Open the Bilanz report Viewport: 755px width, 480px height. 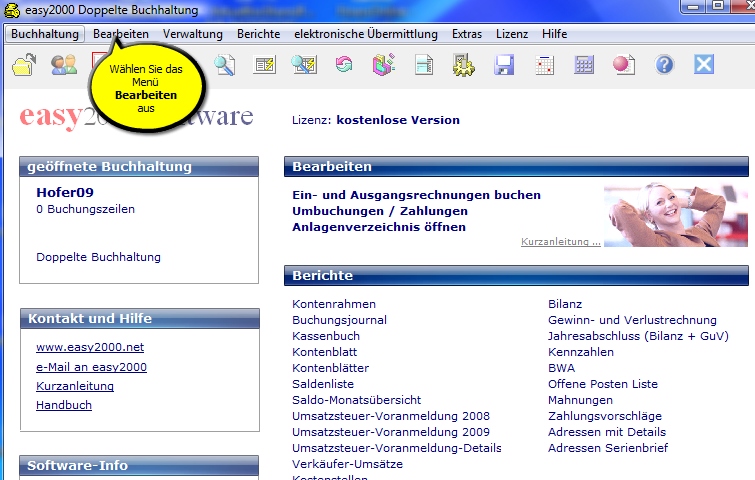565,304
